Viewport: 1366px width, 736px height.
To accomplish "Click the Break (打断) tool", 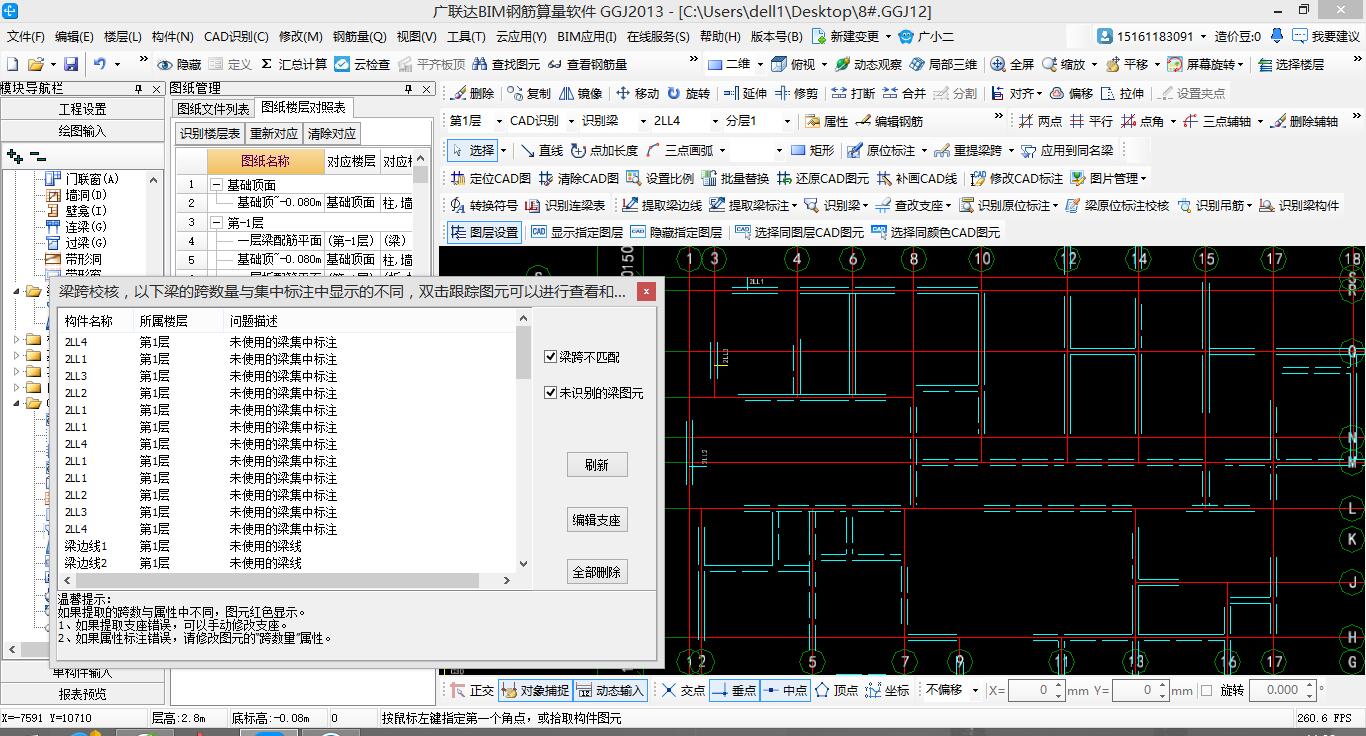I will tap(852, 93).
